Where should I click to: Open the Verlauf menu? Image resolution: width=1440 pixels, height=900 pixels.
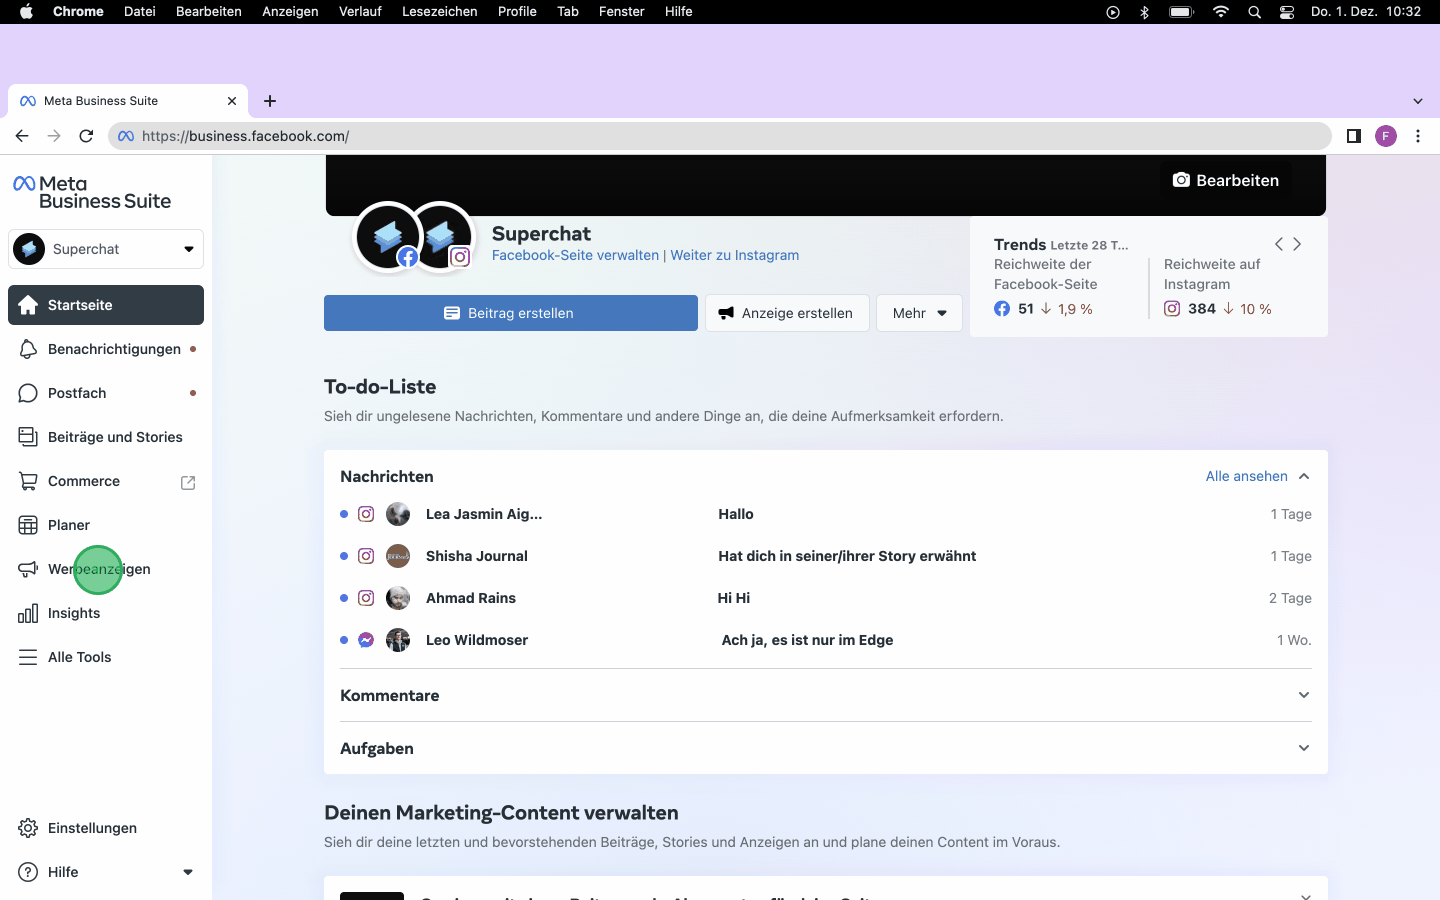pyautogui.click(x=360, y=12)
